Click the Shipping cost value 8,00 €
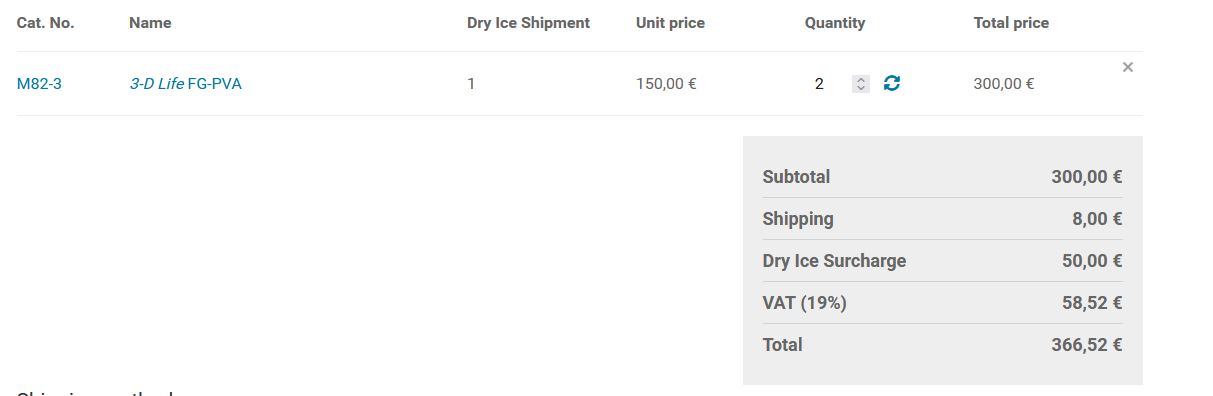 [1097, 219]
